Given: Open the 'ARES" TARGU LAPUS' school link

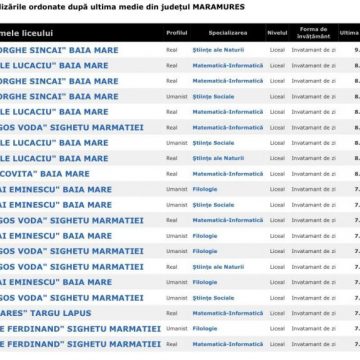Looking at the screenshot, I should tap(46, 313).
